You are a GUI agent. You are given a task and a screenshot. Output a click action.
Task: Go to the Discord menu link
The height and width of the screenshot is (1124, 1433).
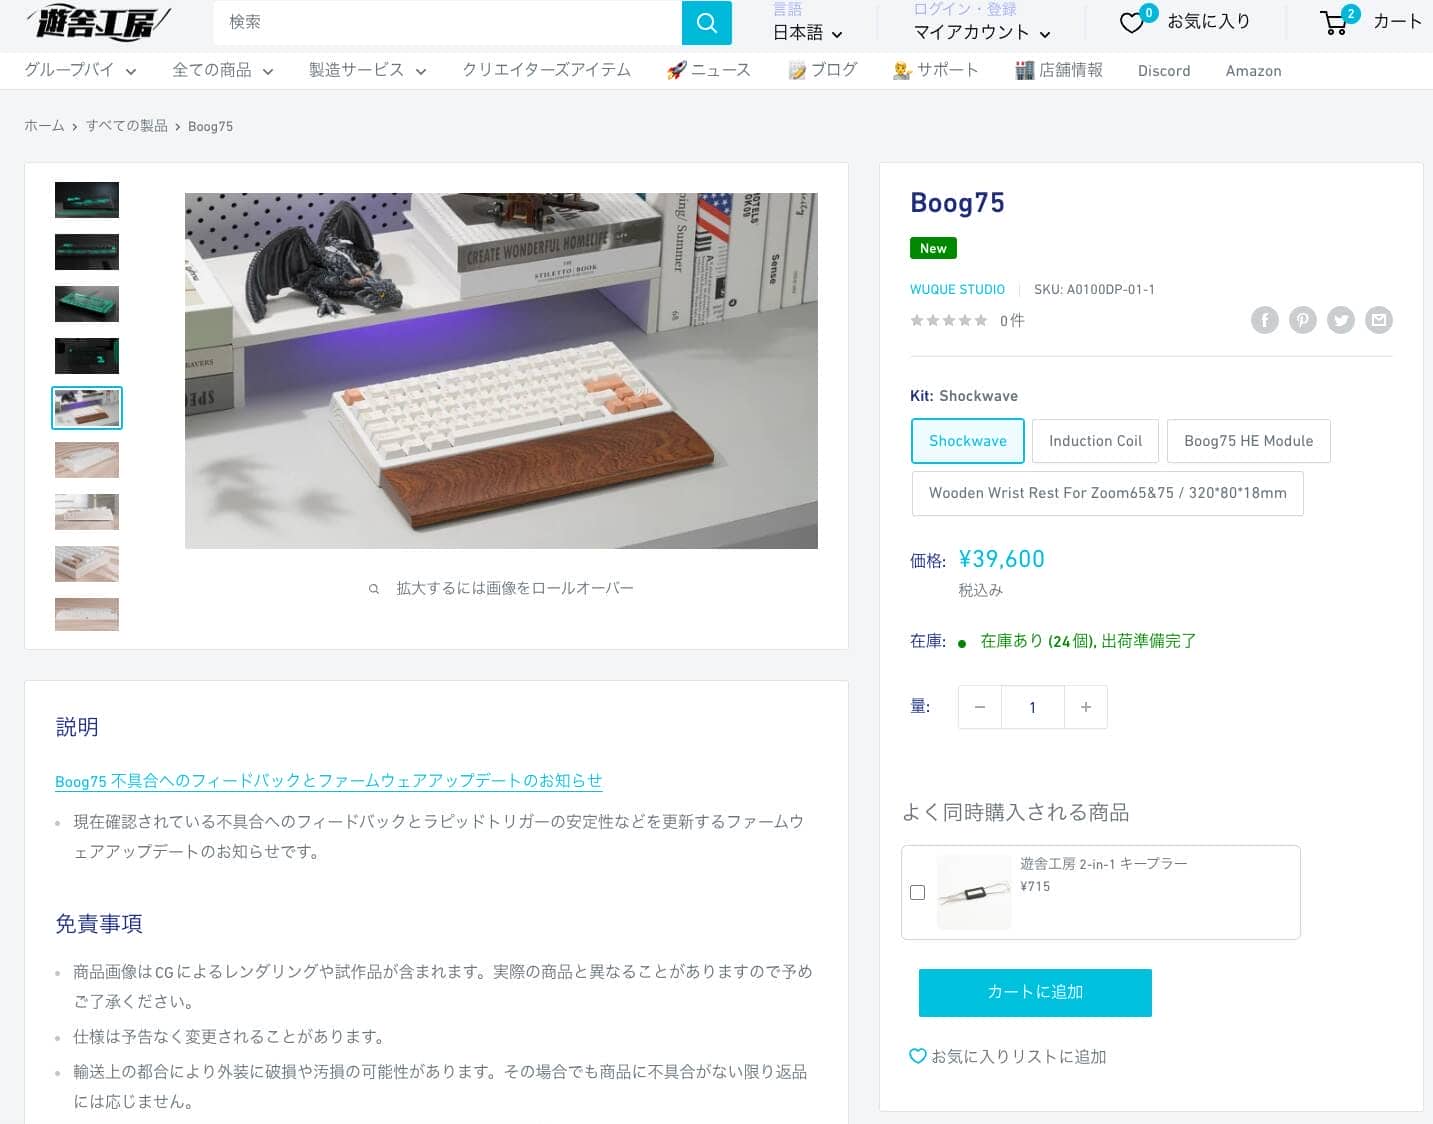tap(1163, 71)
